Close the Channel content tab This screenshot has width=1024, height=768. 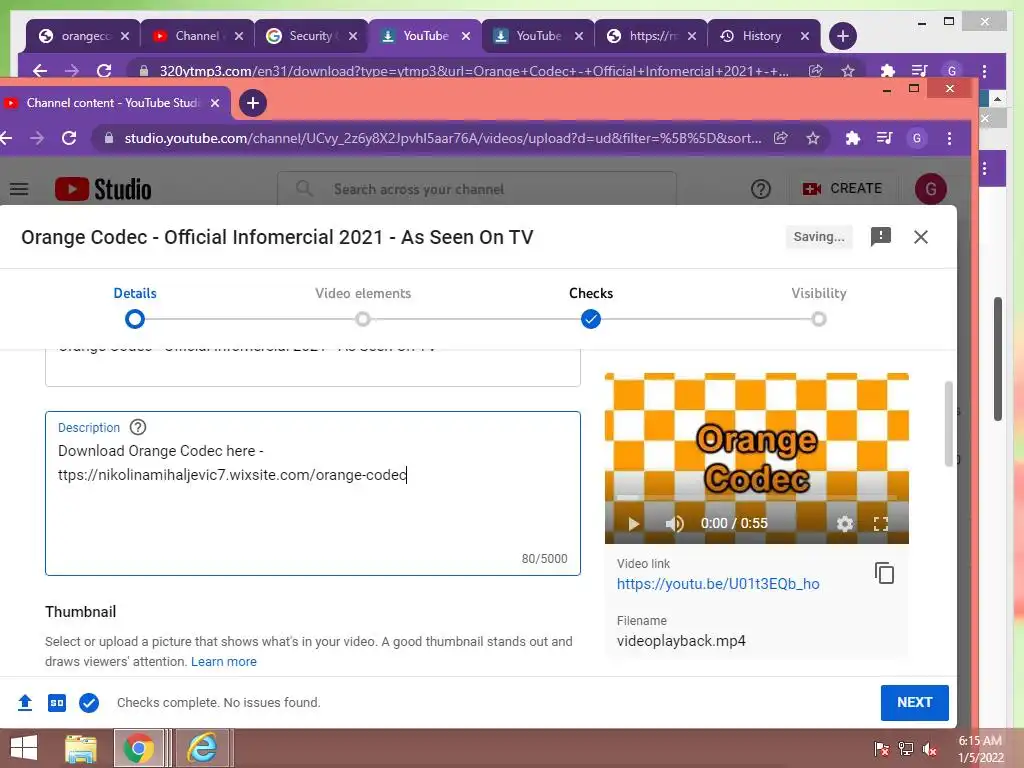[215, 103]
